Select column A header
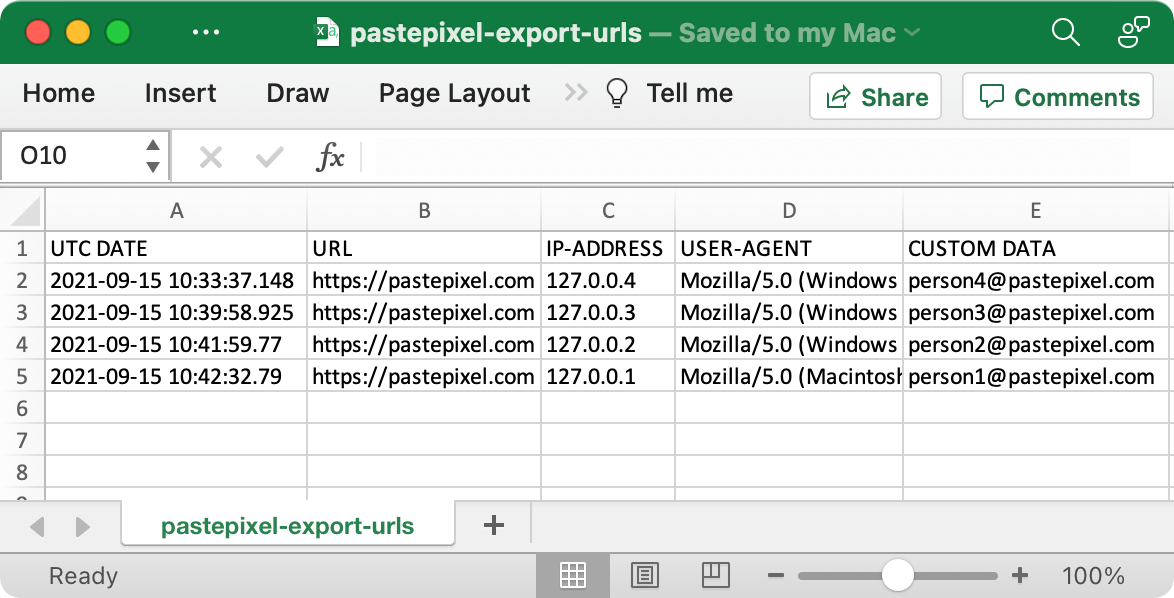 point(177,211)
